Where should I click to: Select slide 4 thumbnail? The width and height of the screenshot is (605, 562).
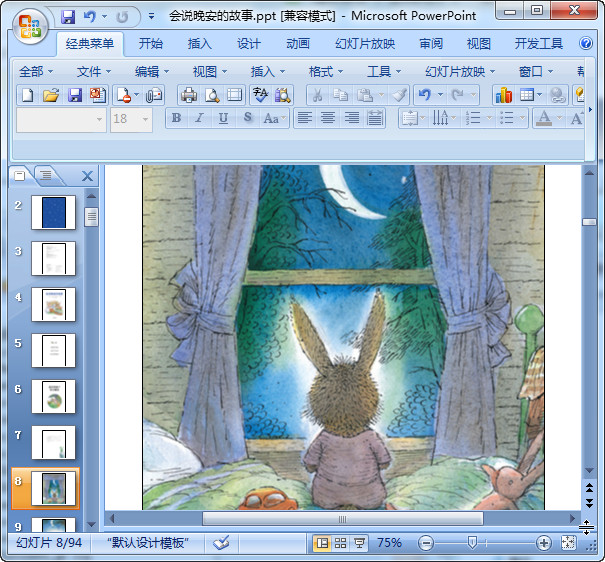pos(54,304)
